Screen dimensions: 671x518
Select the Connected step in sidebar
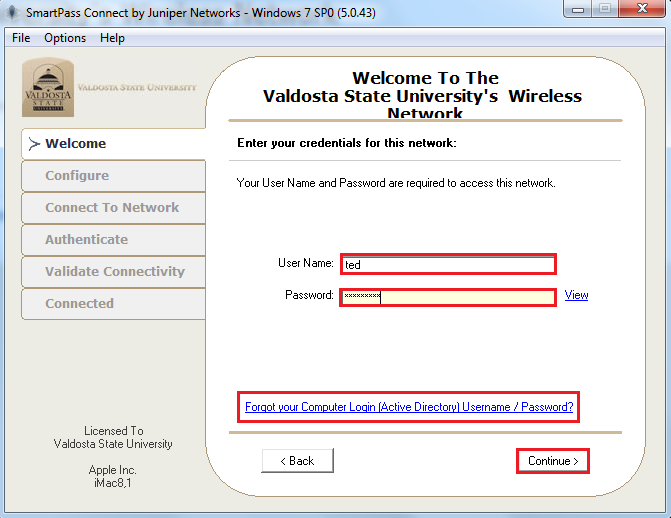coord(113,304)
